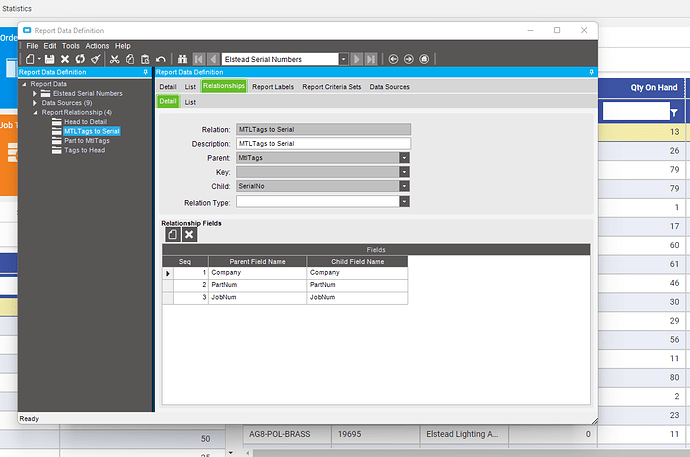Select the Relationships tab

click(224, 86)
